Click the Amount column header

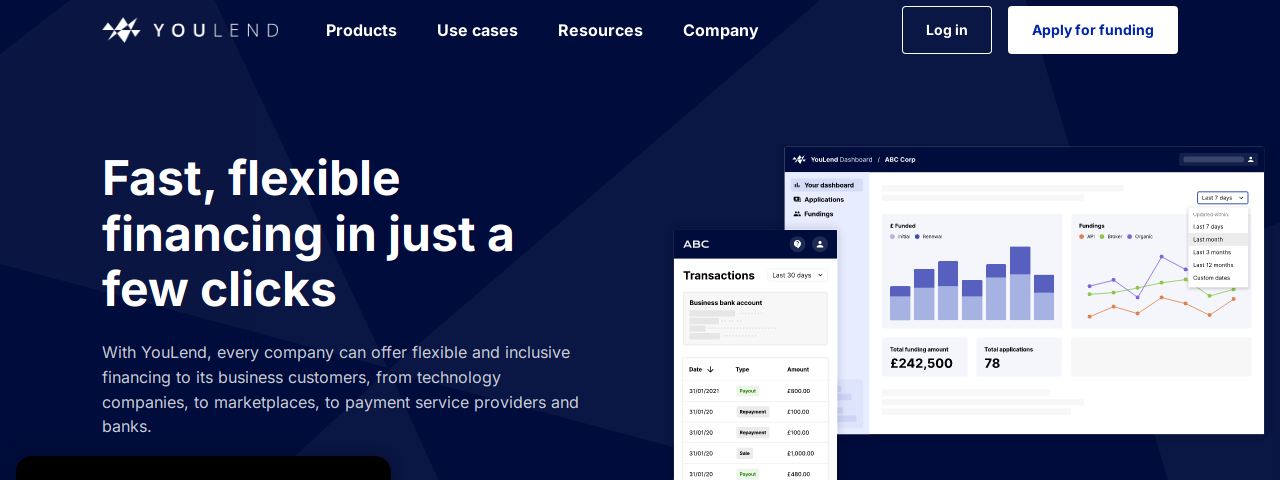(798, 369)
